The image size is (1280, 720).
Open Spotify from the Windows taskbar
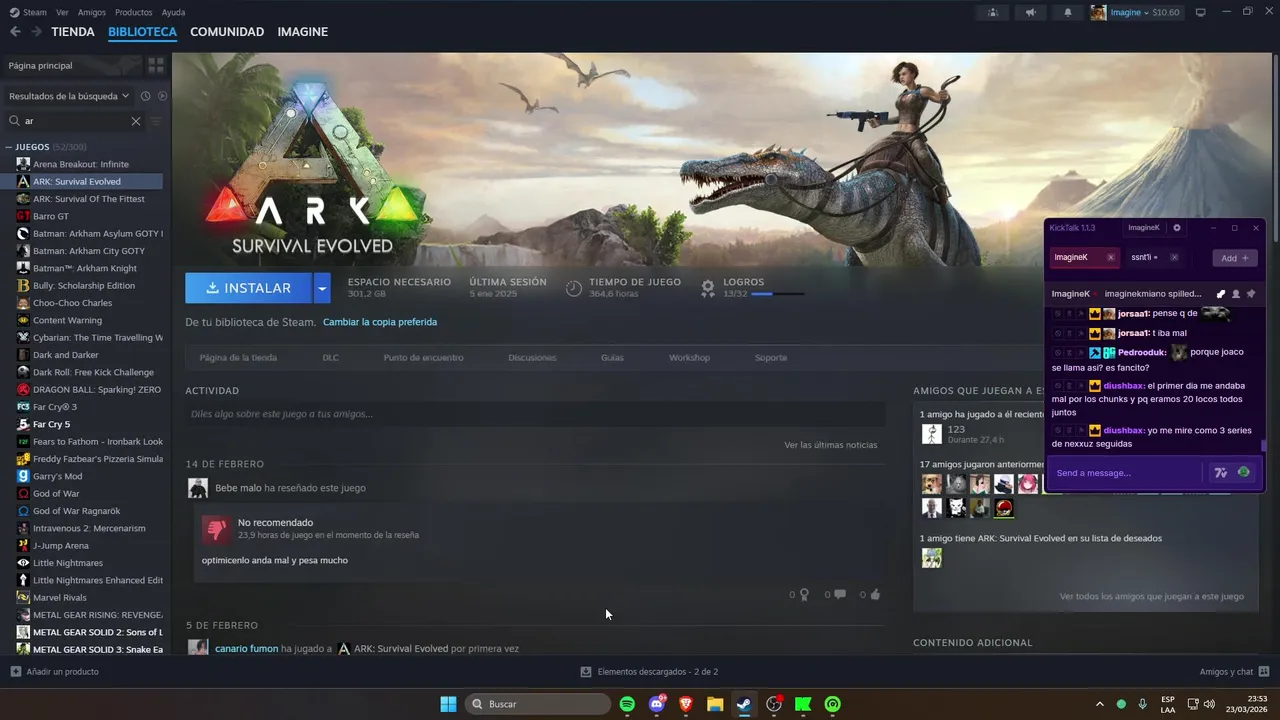point(627,704)
